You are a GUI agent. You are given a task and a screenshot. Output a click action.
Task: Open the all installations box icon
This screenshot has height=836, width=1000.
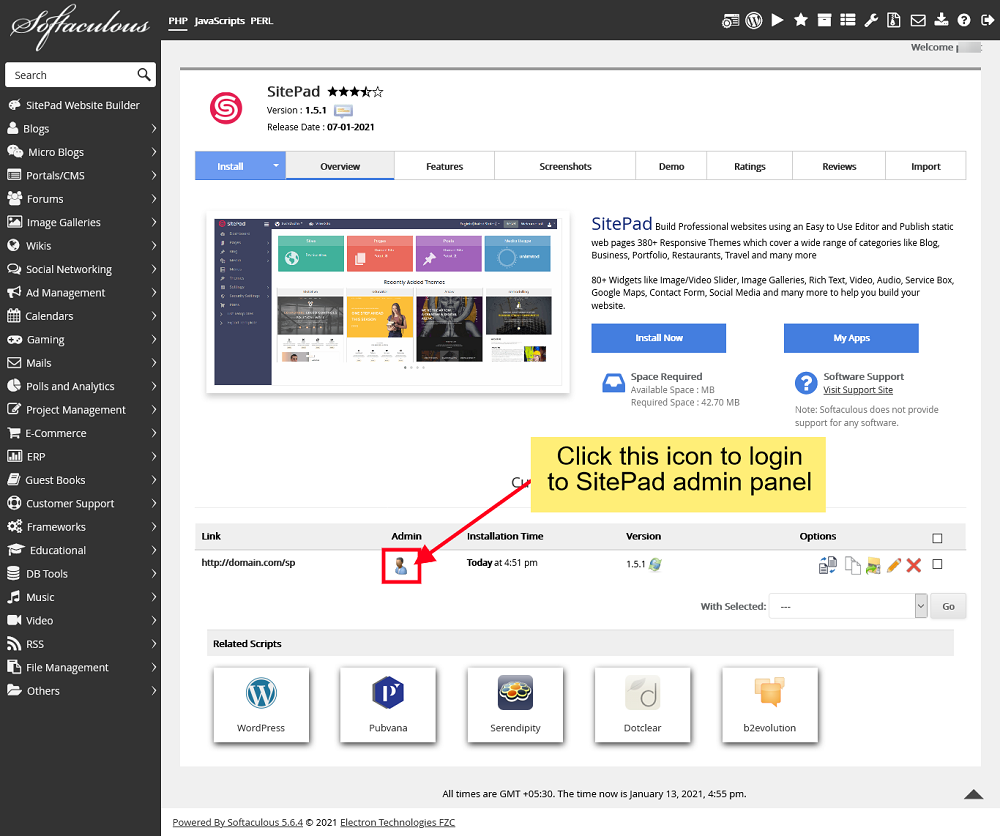pos(824,20)
